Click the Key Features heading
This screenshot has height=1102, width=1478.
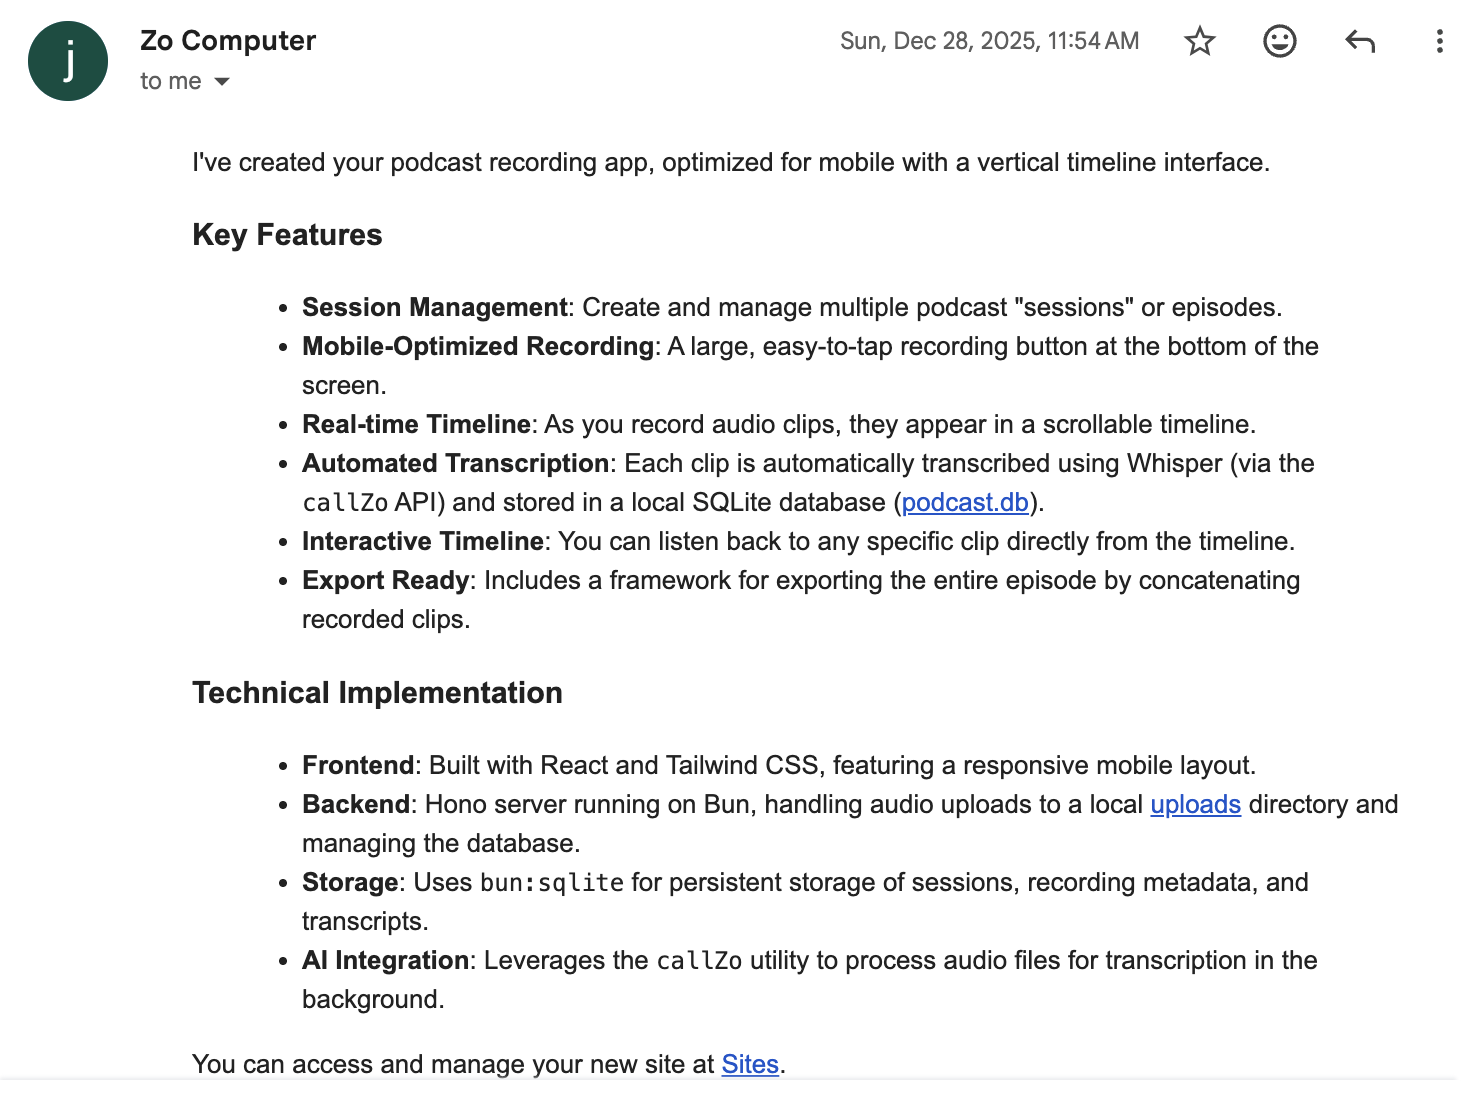287,235
